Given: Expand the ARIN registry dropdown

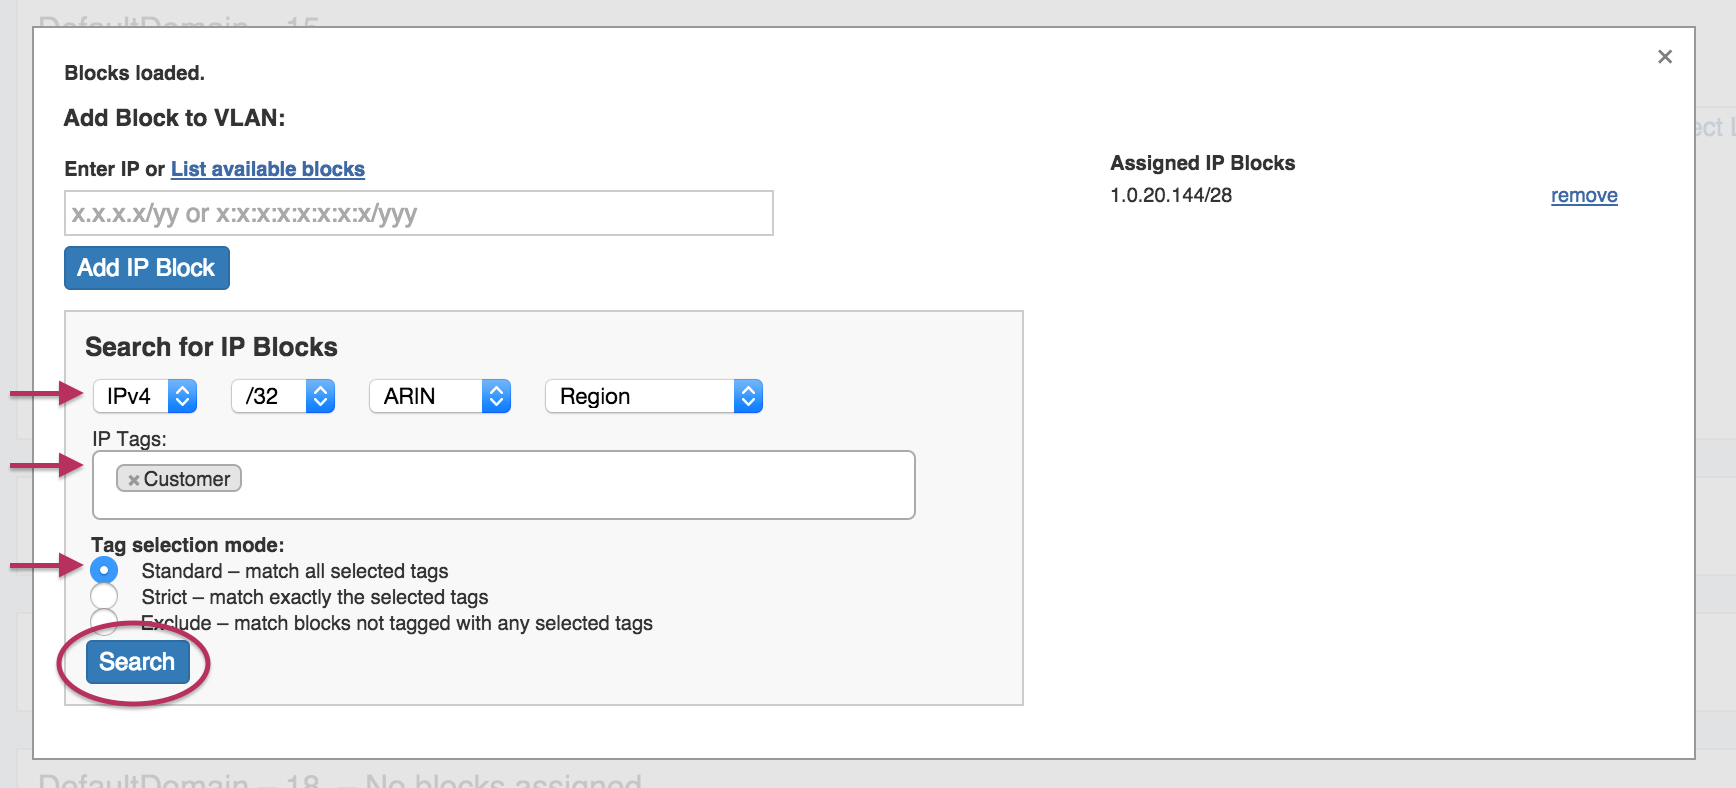Looking at the screenshot, I should point(440,396).
